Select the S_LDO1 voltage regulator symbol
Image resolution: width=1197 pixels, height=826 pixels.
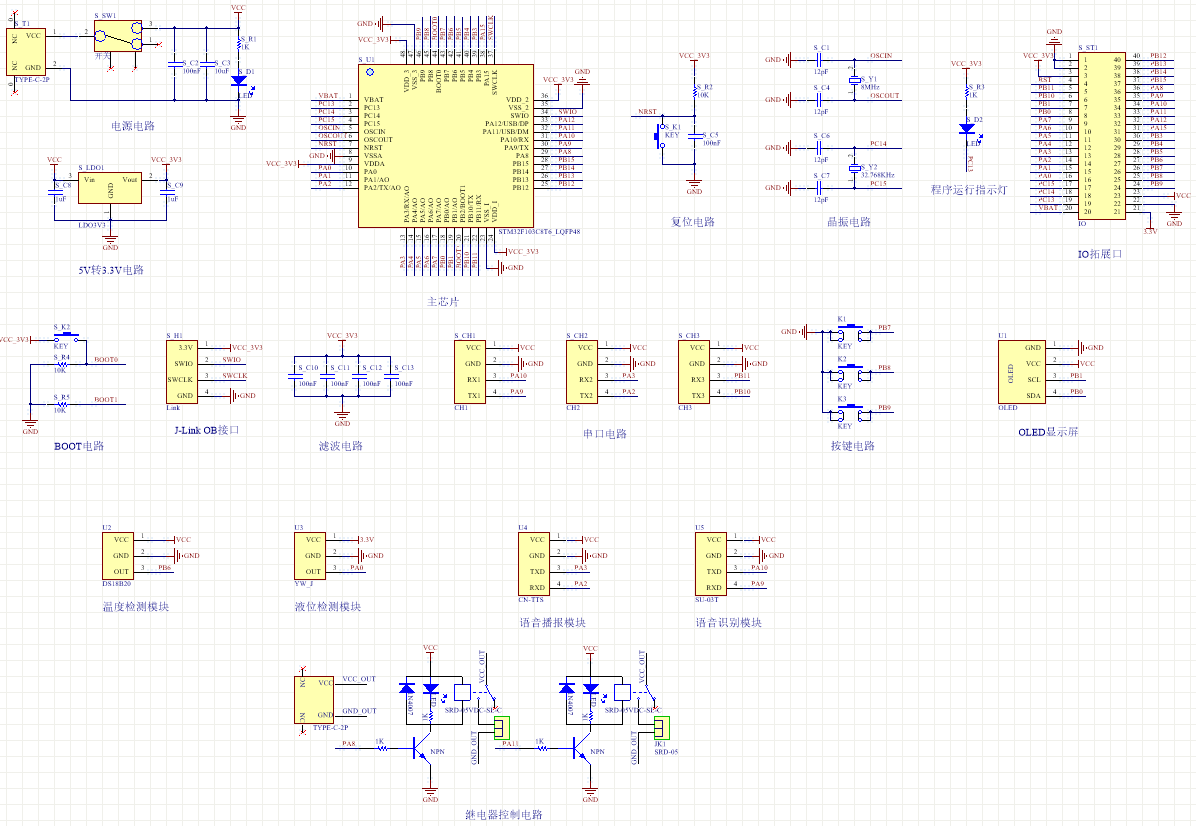click(110, 188)
